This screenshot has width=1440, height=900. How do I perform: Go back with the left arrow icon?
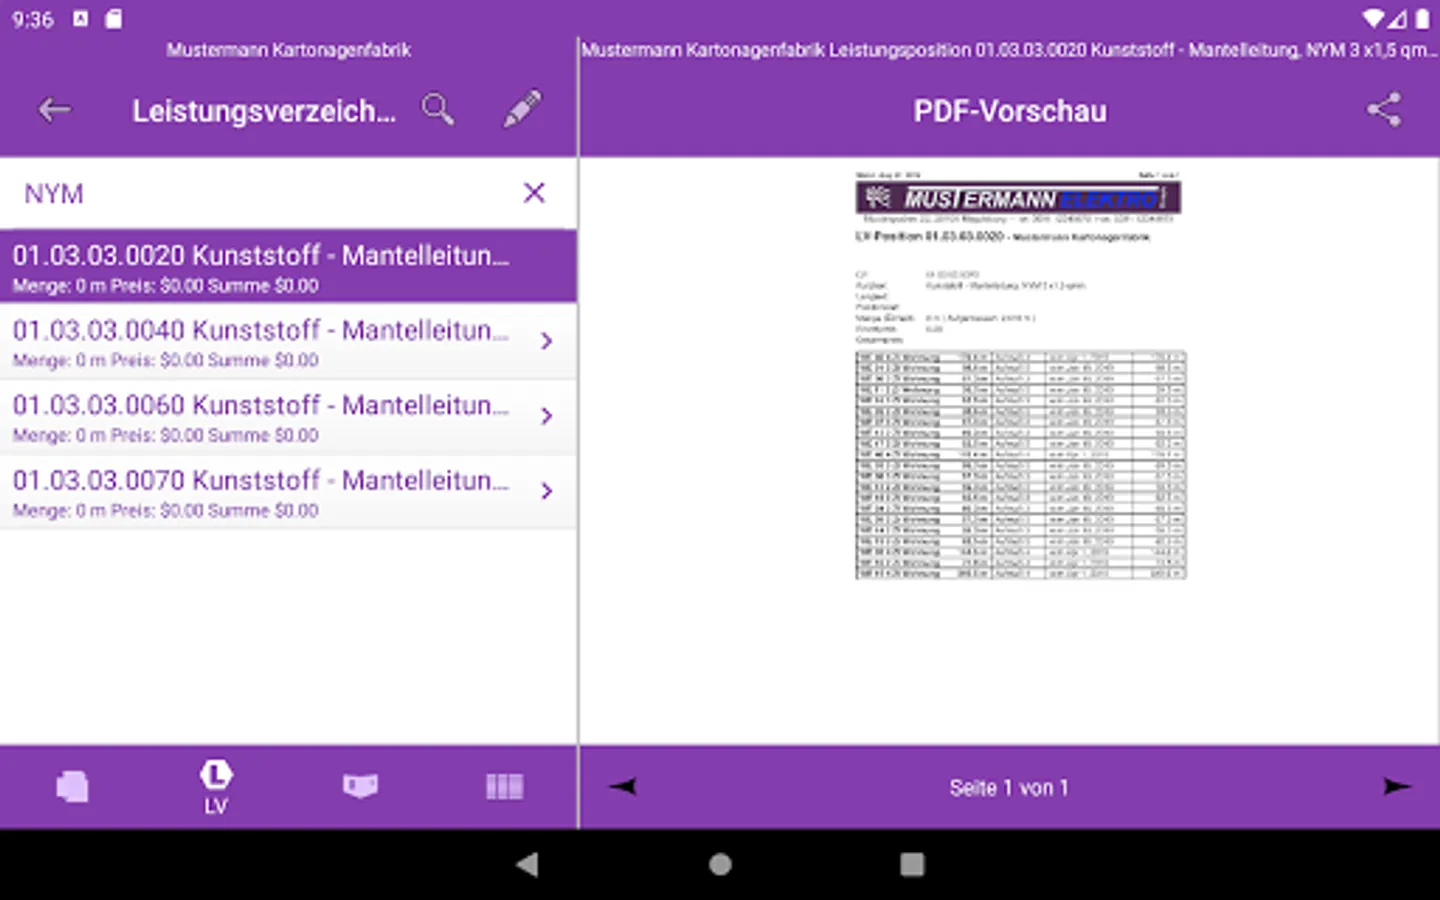[55, 110]
